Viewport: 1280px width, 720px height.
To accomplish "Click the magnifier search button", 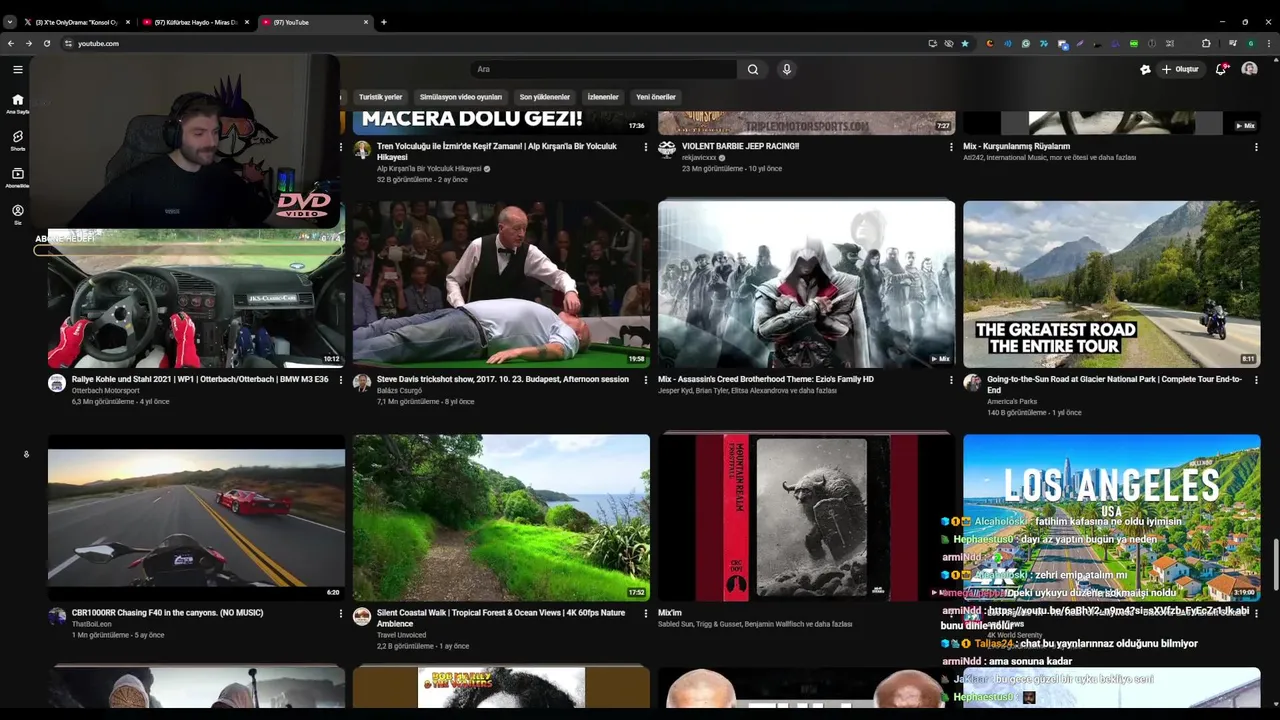I will [x=753, y=69].
